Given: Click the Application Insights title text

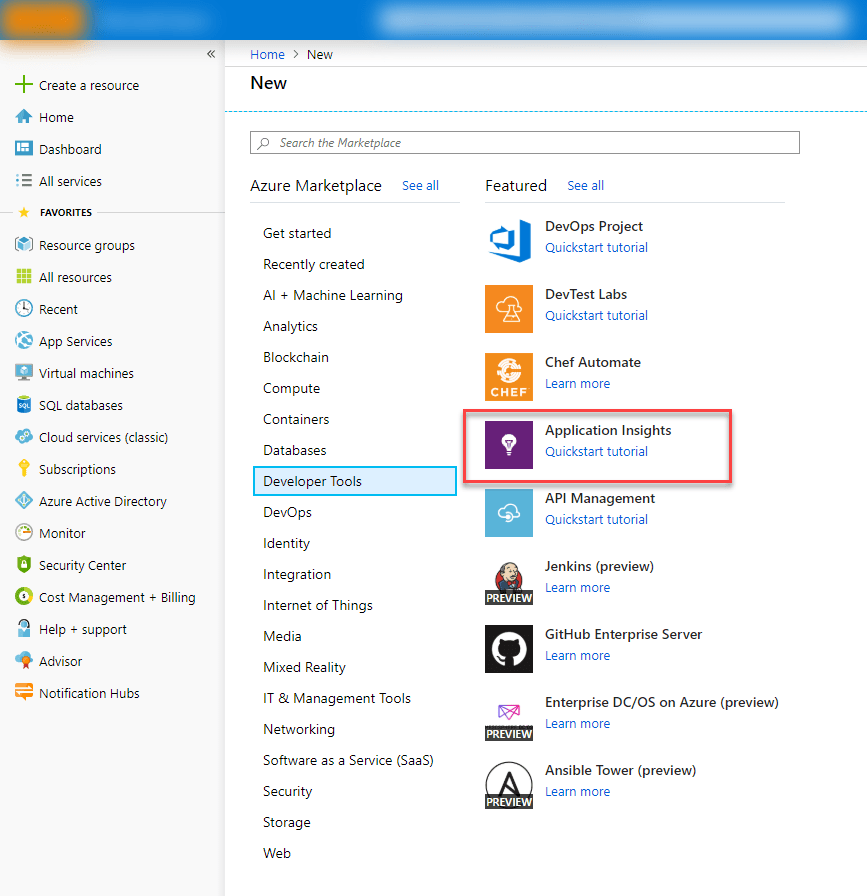Looking at the screenshot, I should click(608, 430).
